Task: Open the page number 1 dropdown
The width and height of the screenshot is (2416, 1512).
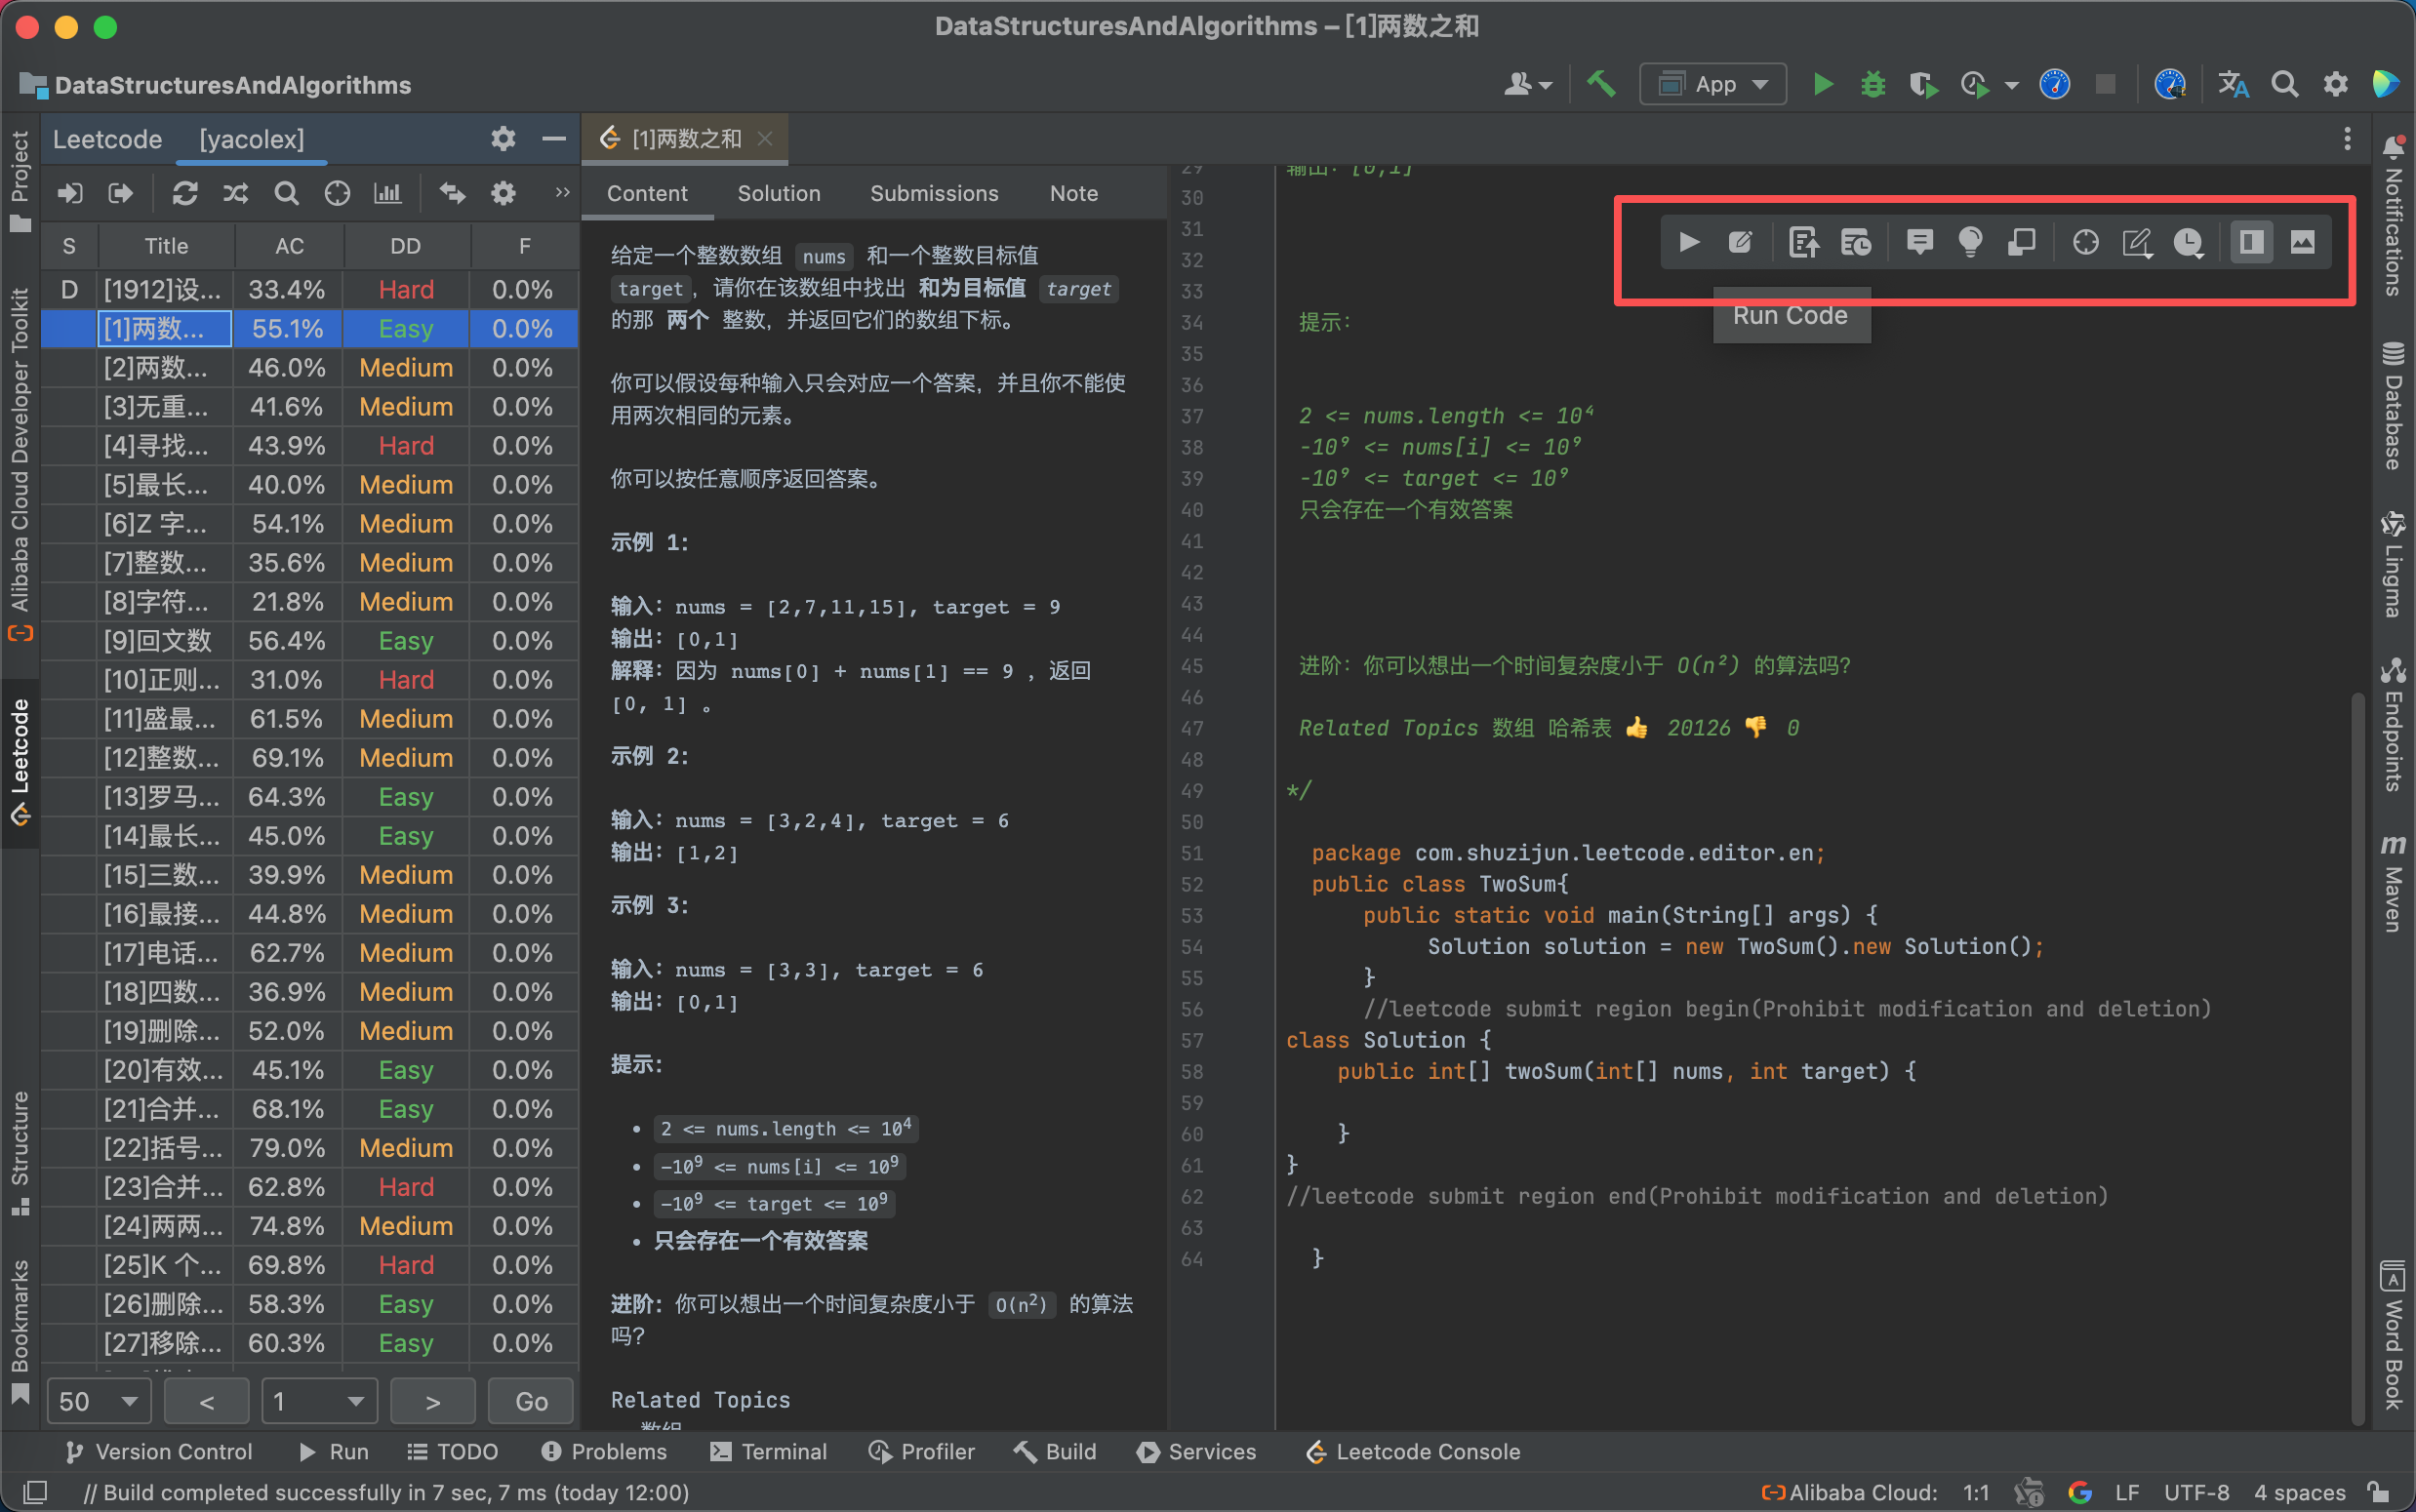Action: click(319, 1400)
